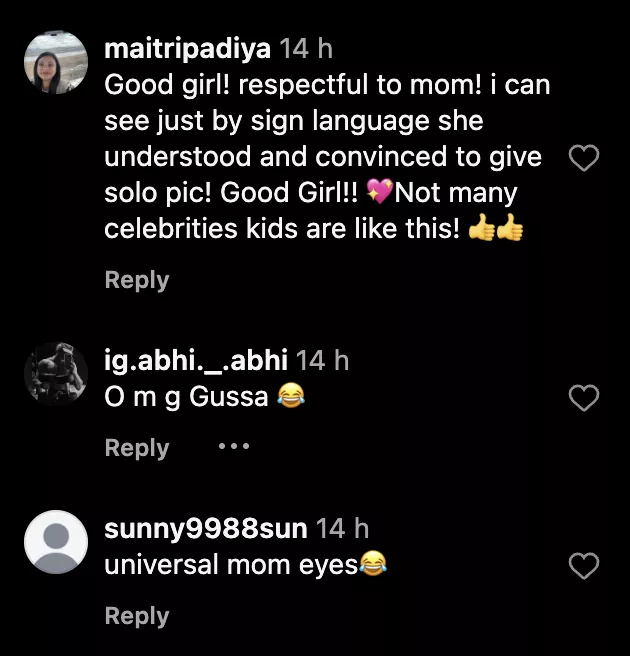Click the sparkling pink heart emoji

point(378,193)
